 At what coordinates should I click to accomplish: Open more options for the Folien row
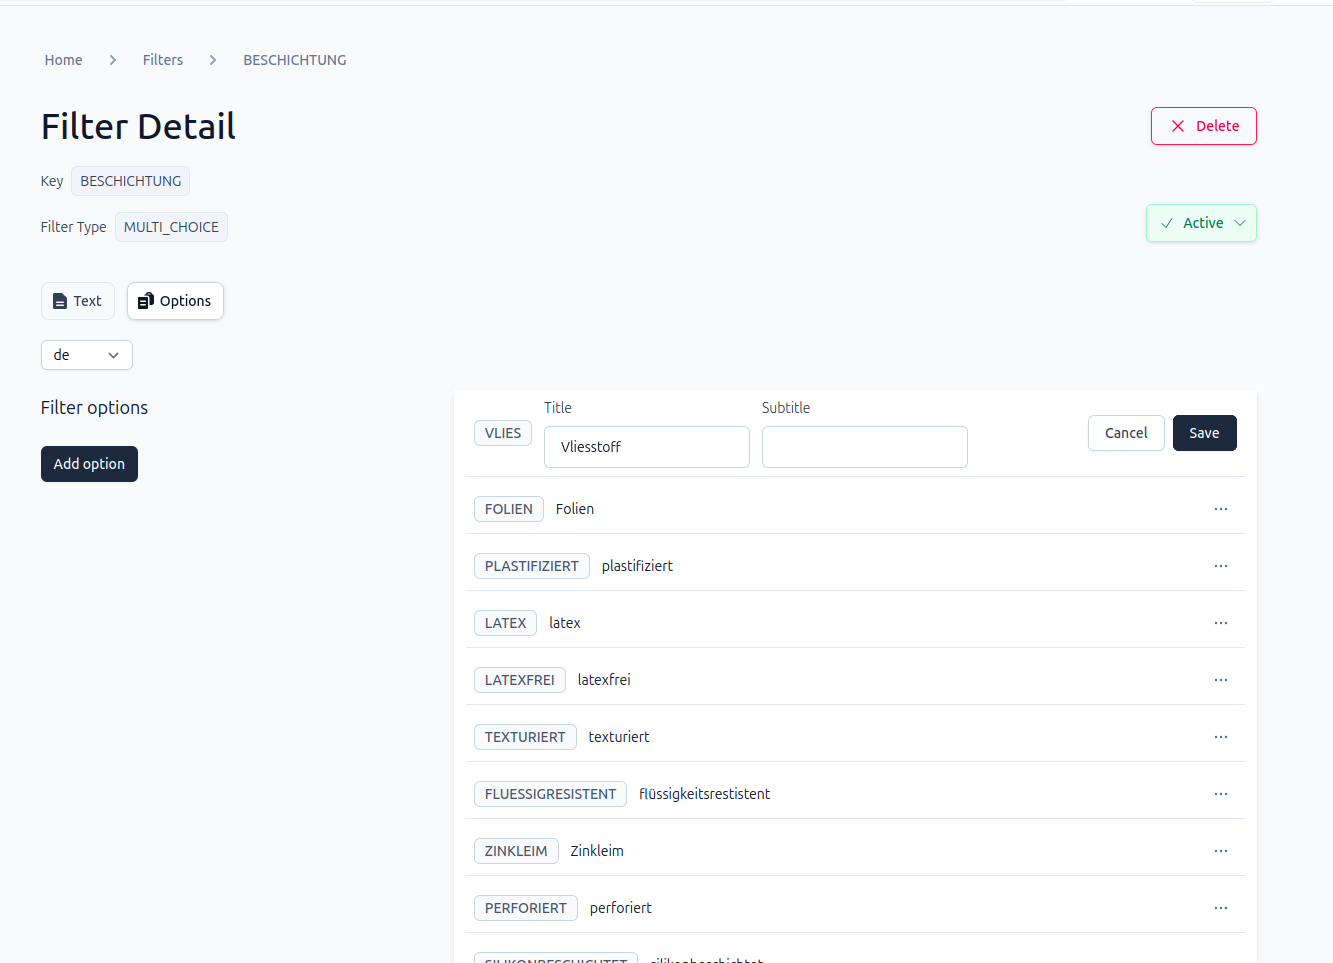point(1220,509)
